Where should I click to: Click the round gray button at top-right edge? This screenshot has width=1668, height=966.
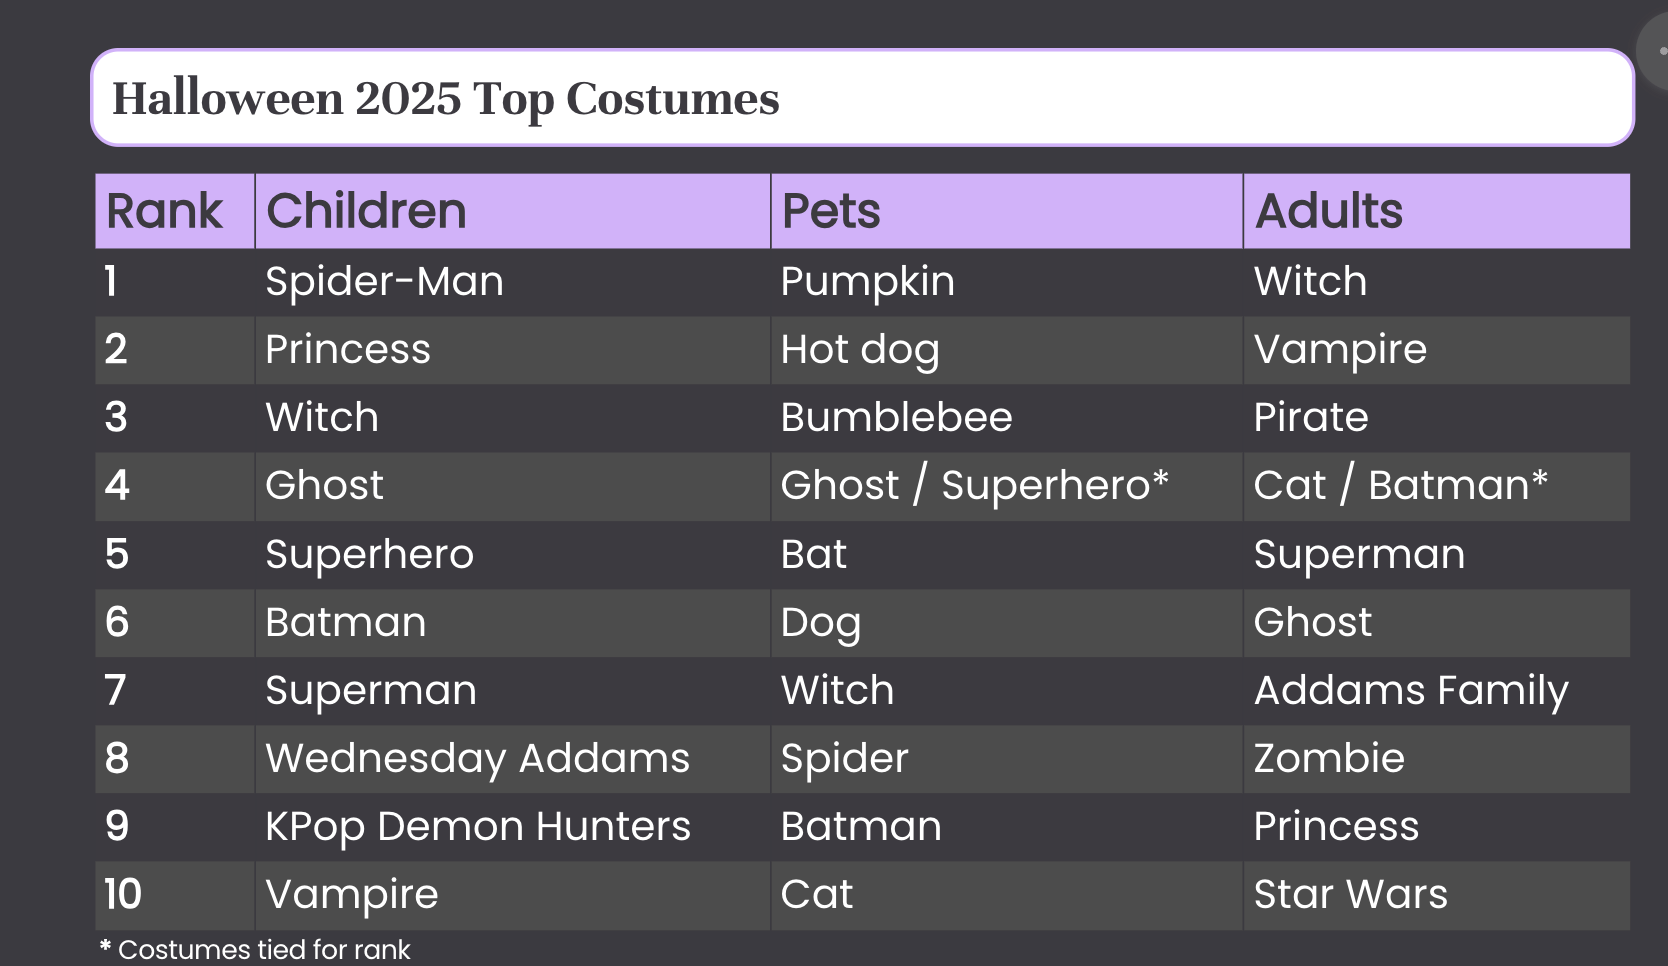(x=1655, y=50)
